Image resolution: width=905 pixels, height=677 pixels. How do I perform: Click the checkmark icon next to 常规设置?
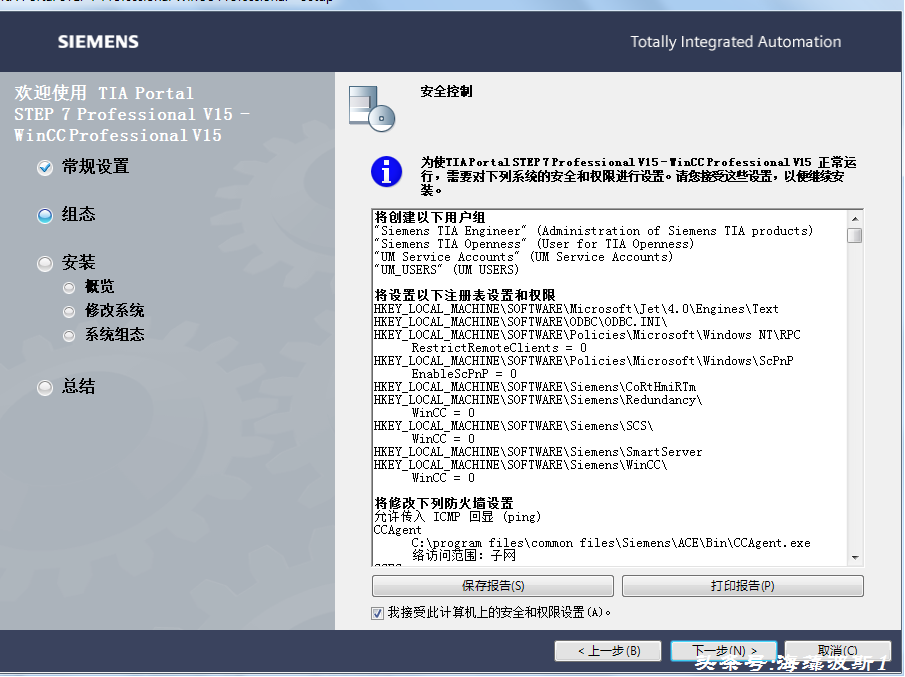(x=45, y=168)
